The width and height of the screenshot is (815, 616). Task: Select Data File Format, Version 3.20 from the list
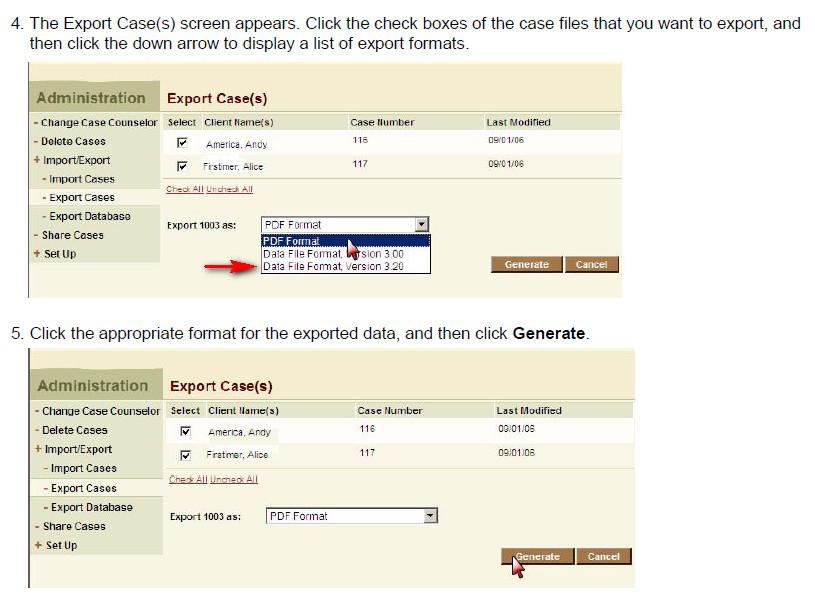pos(334,267)
